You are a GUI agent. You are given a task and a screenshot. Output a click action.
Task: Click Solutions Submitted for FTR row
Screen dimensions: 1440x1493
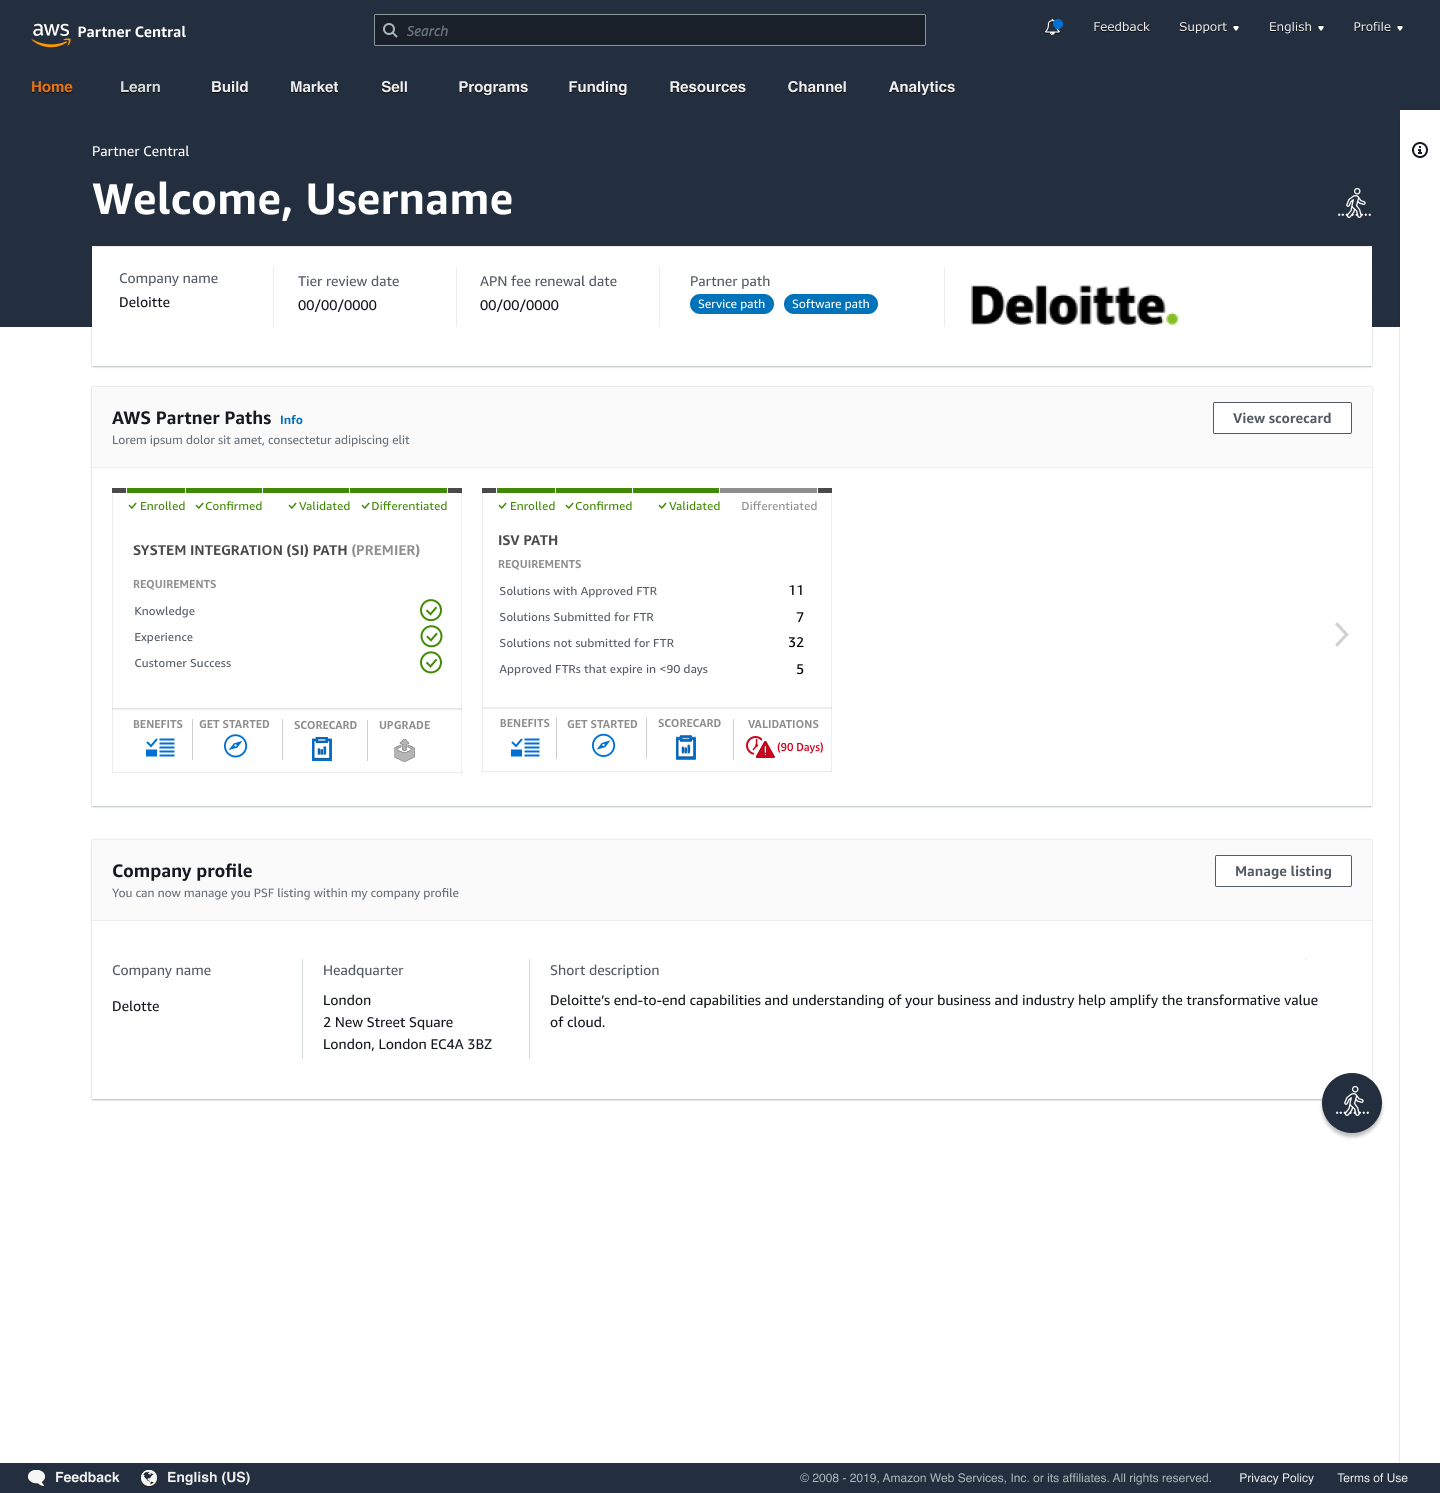[651, 617]
